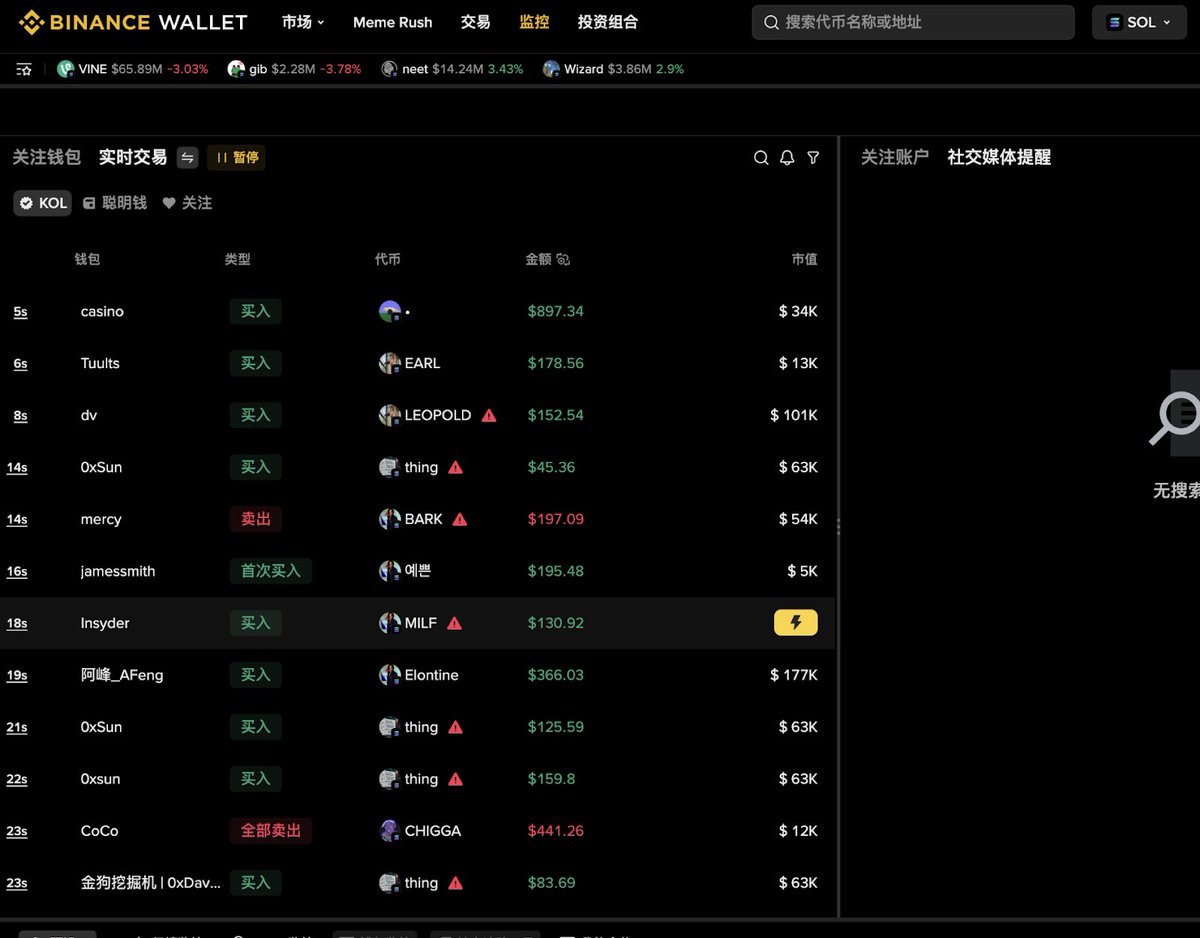1200x938 pixels.
Task: Select the 监控 menu item
Action: tap(534, 22)
